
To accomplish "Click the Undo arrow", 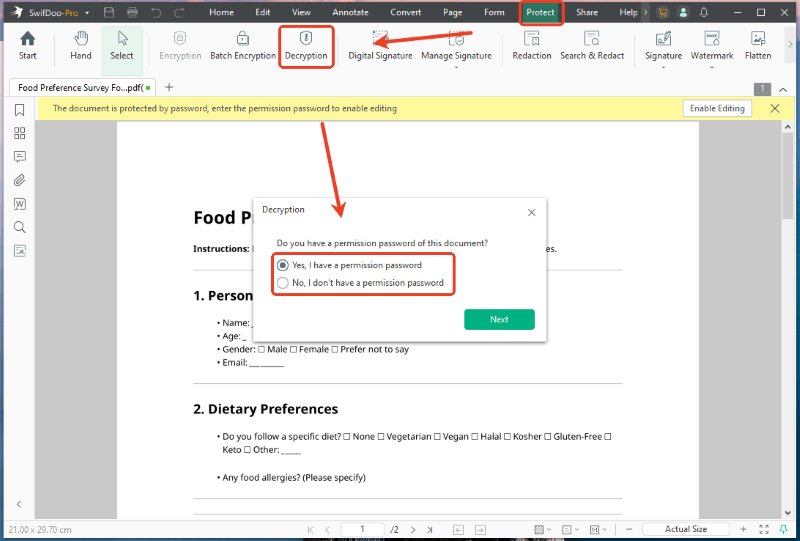I will [x=156, y=12].
